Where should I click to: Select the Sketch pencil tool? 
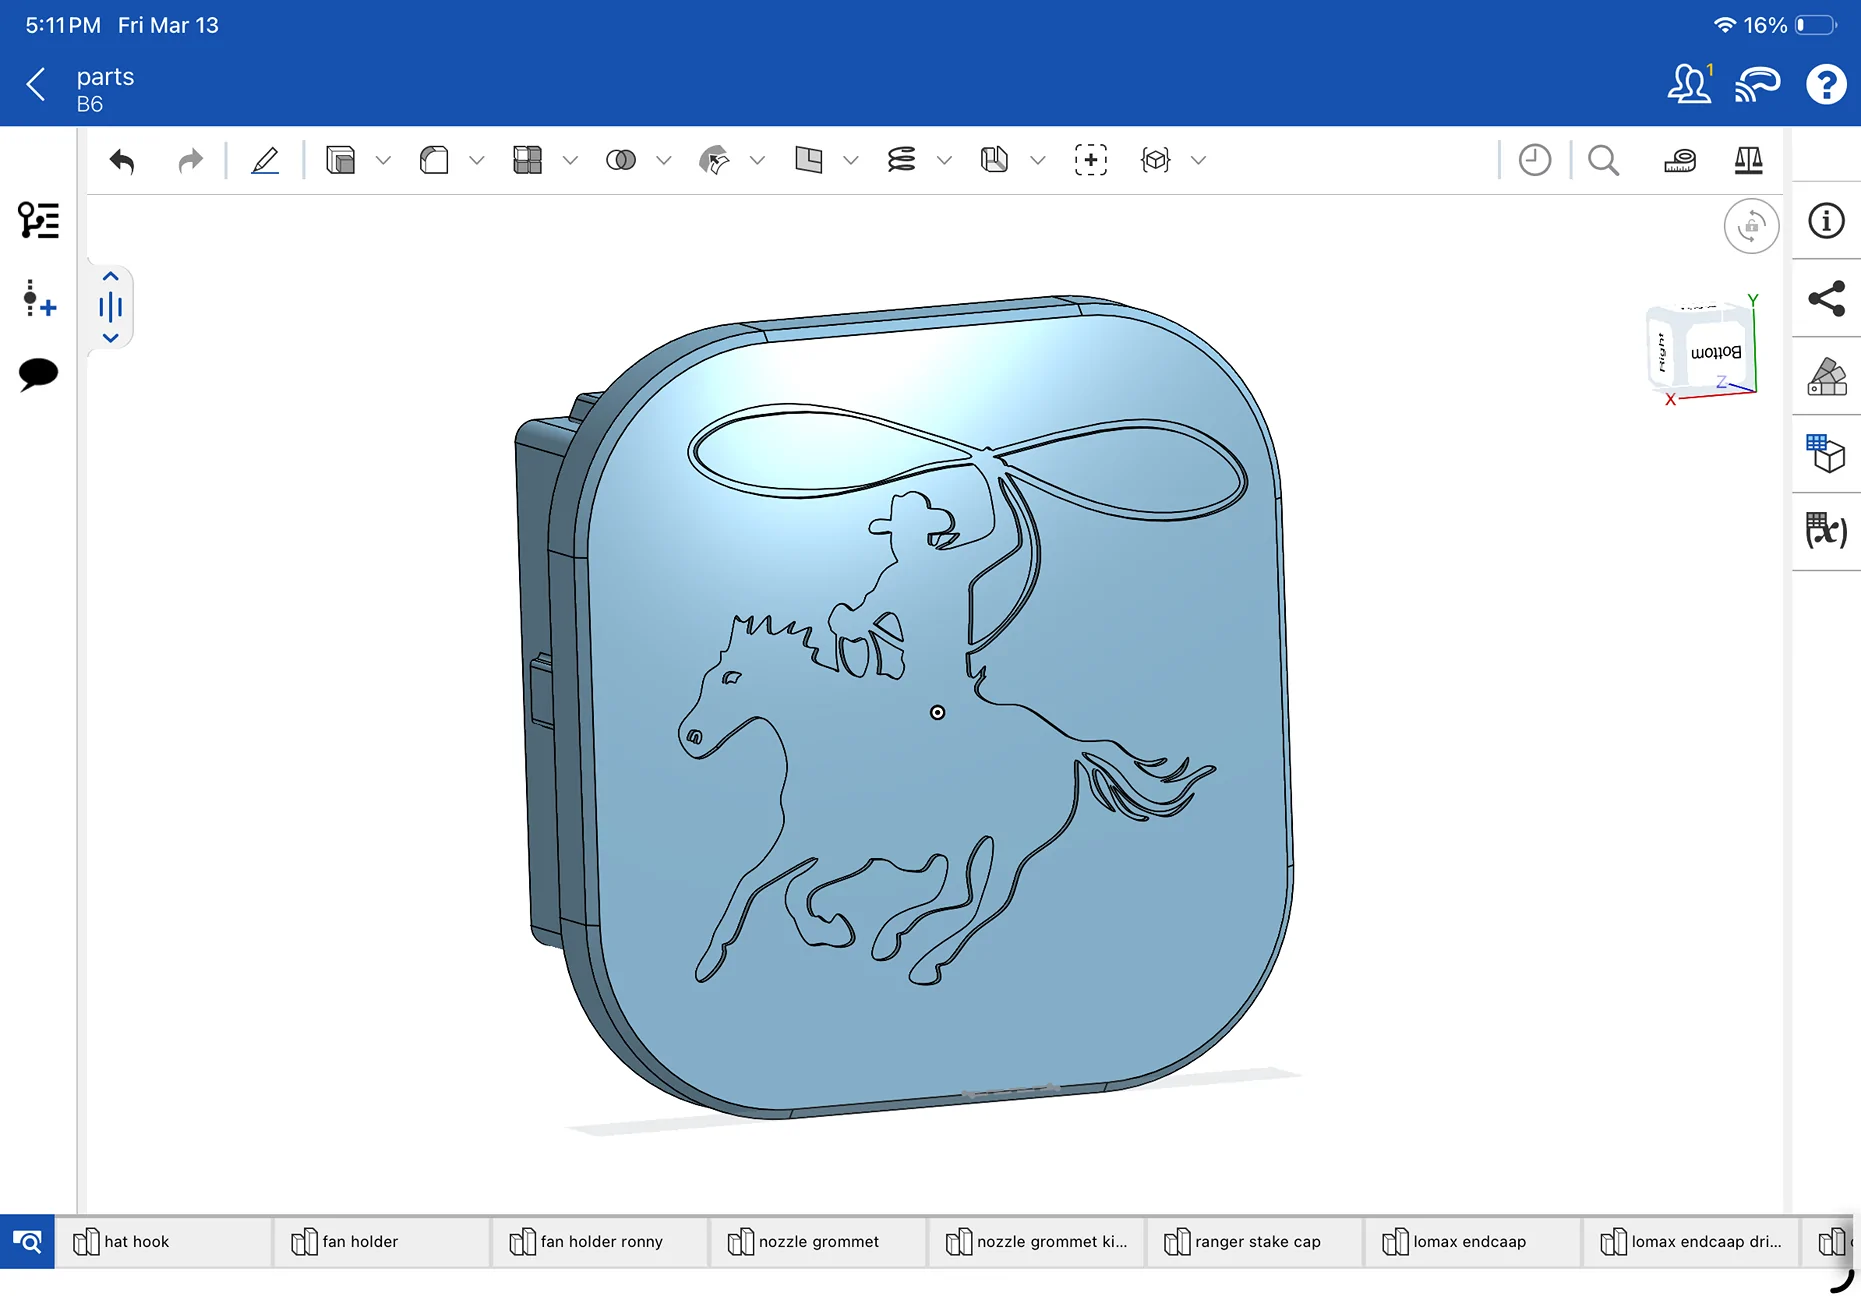pos(265,160)
